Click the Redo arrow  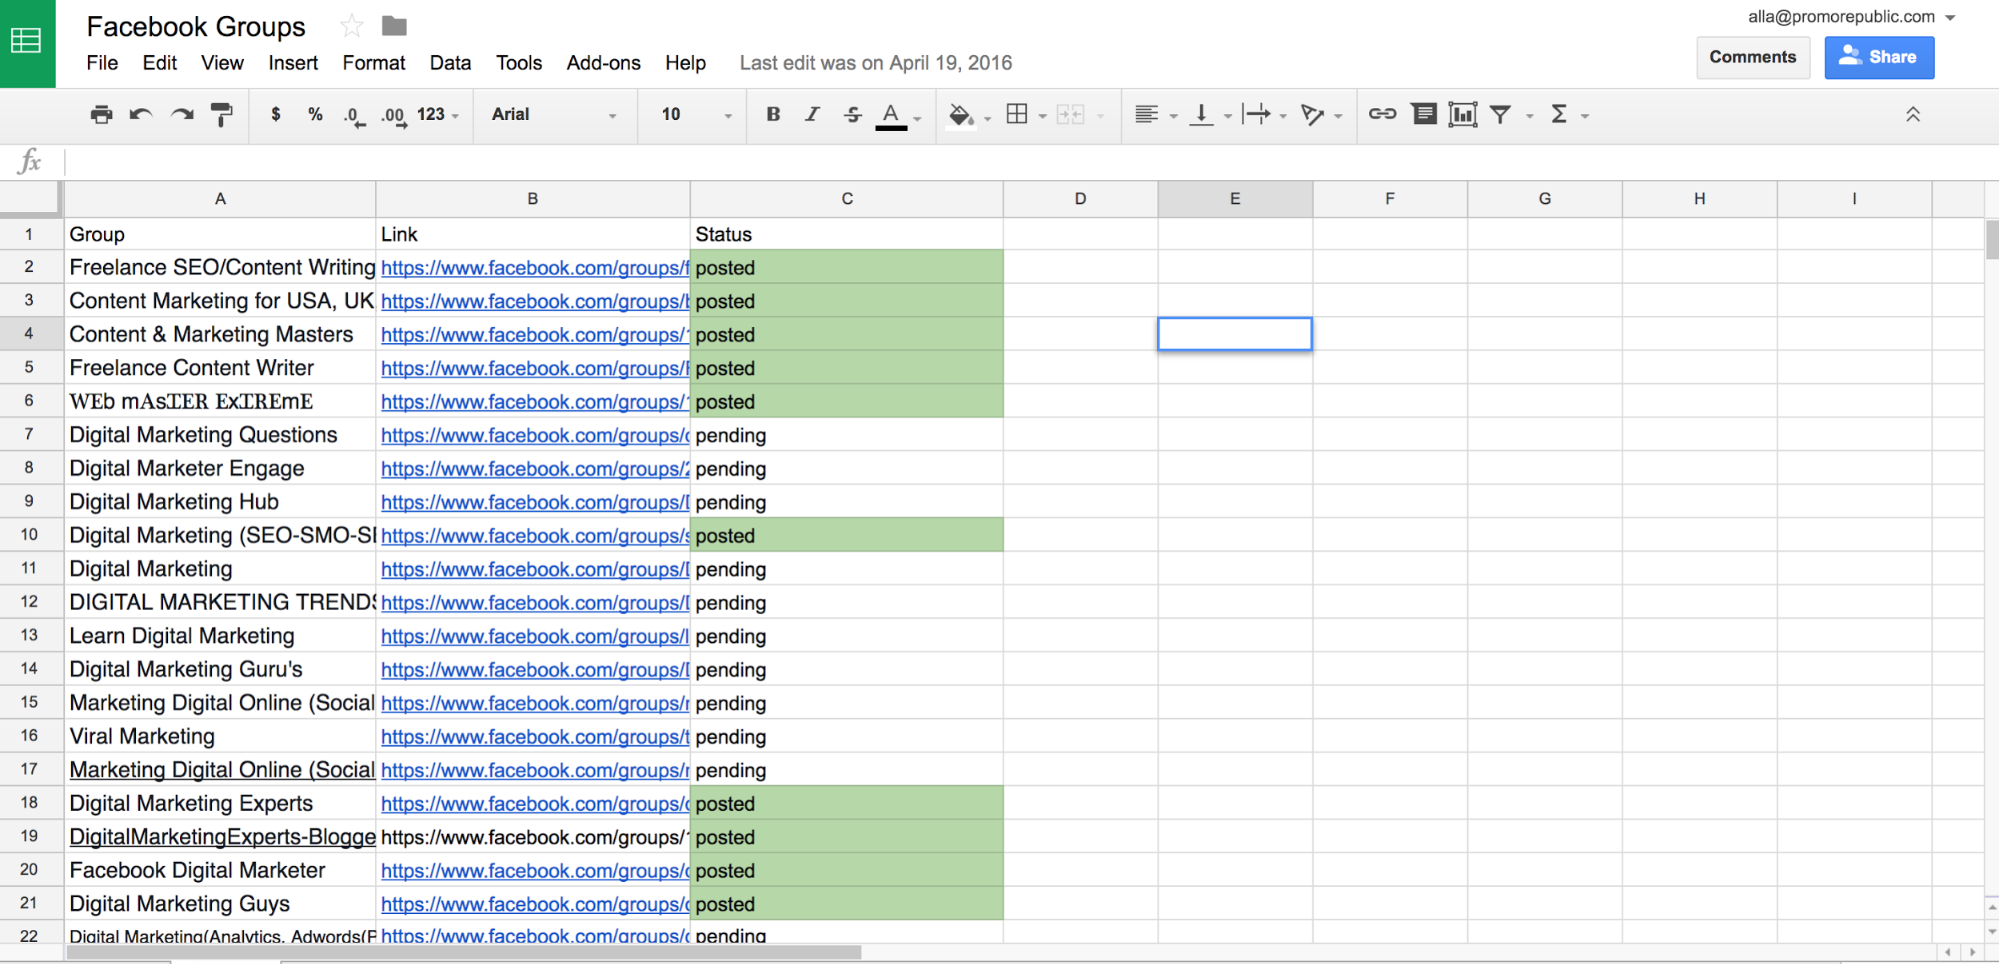(x=182, y=115)
